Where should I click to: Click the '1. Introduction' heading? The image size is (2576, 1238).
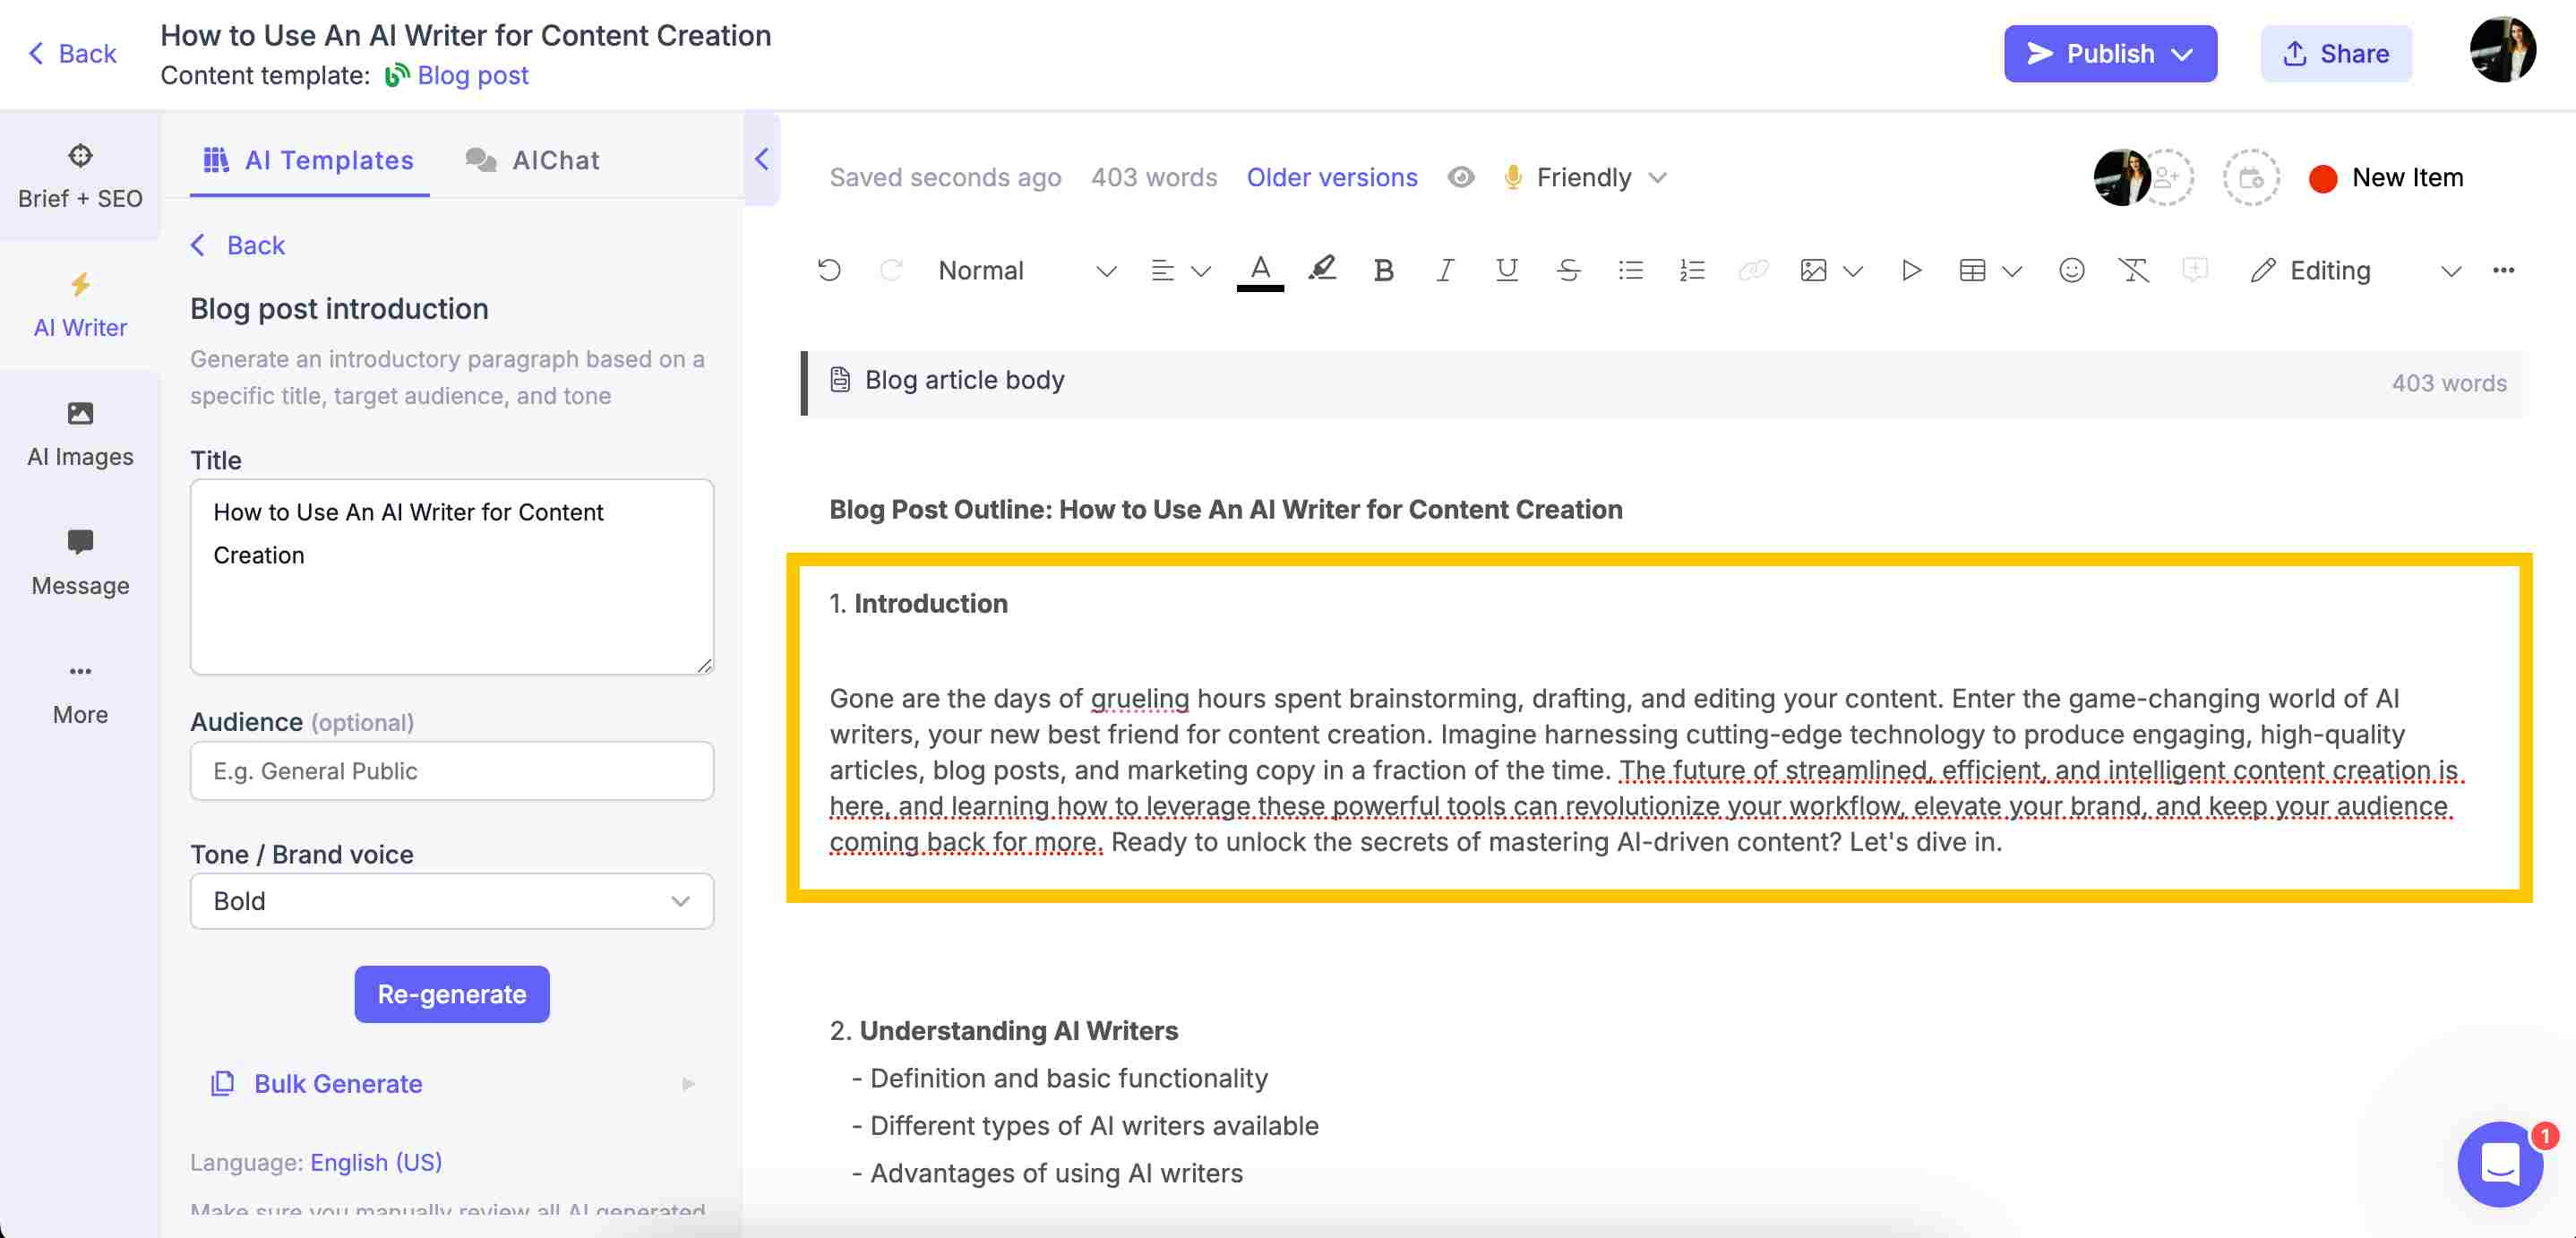pyautogui.click(x=919, y=603)
